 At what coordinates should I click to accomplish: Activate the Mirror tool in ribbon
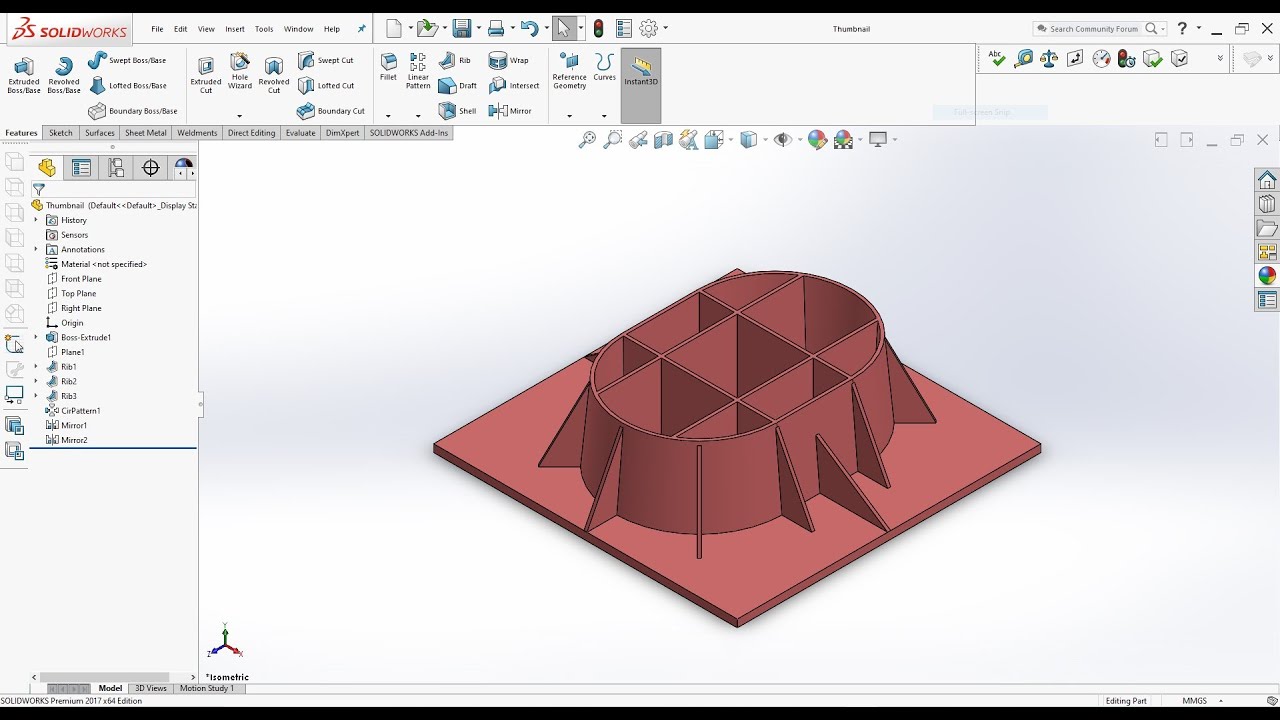point(510,111)
